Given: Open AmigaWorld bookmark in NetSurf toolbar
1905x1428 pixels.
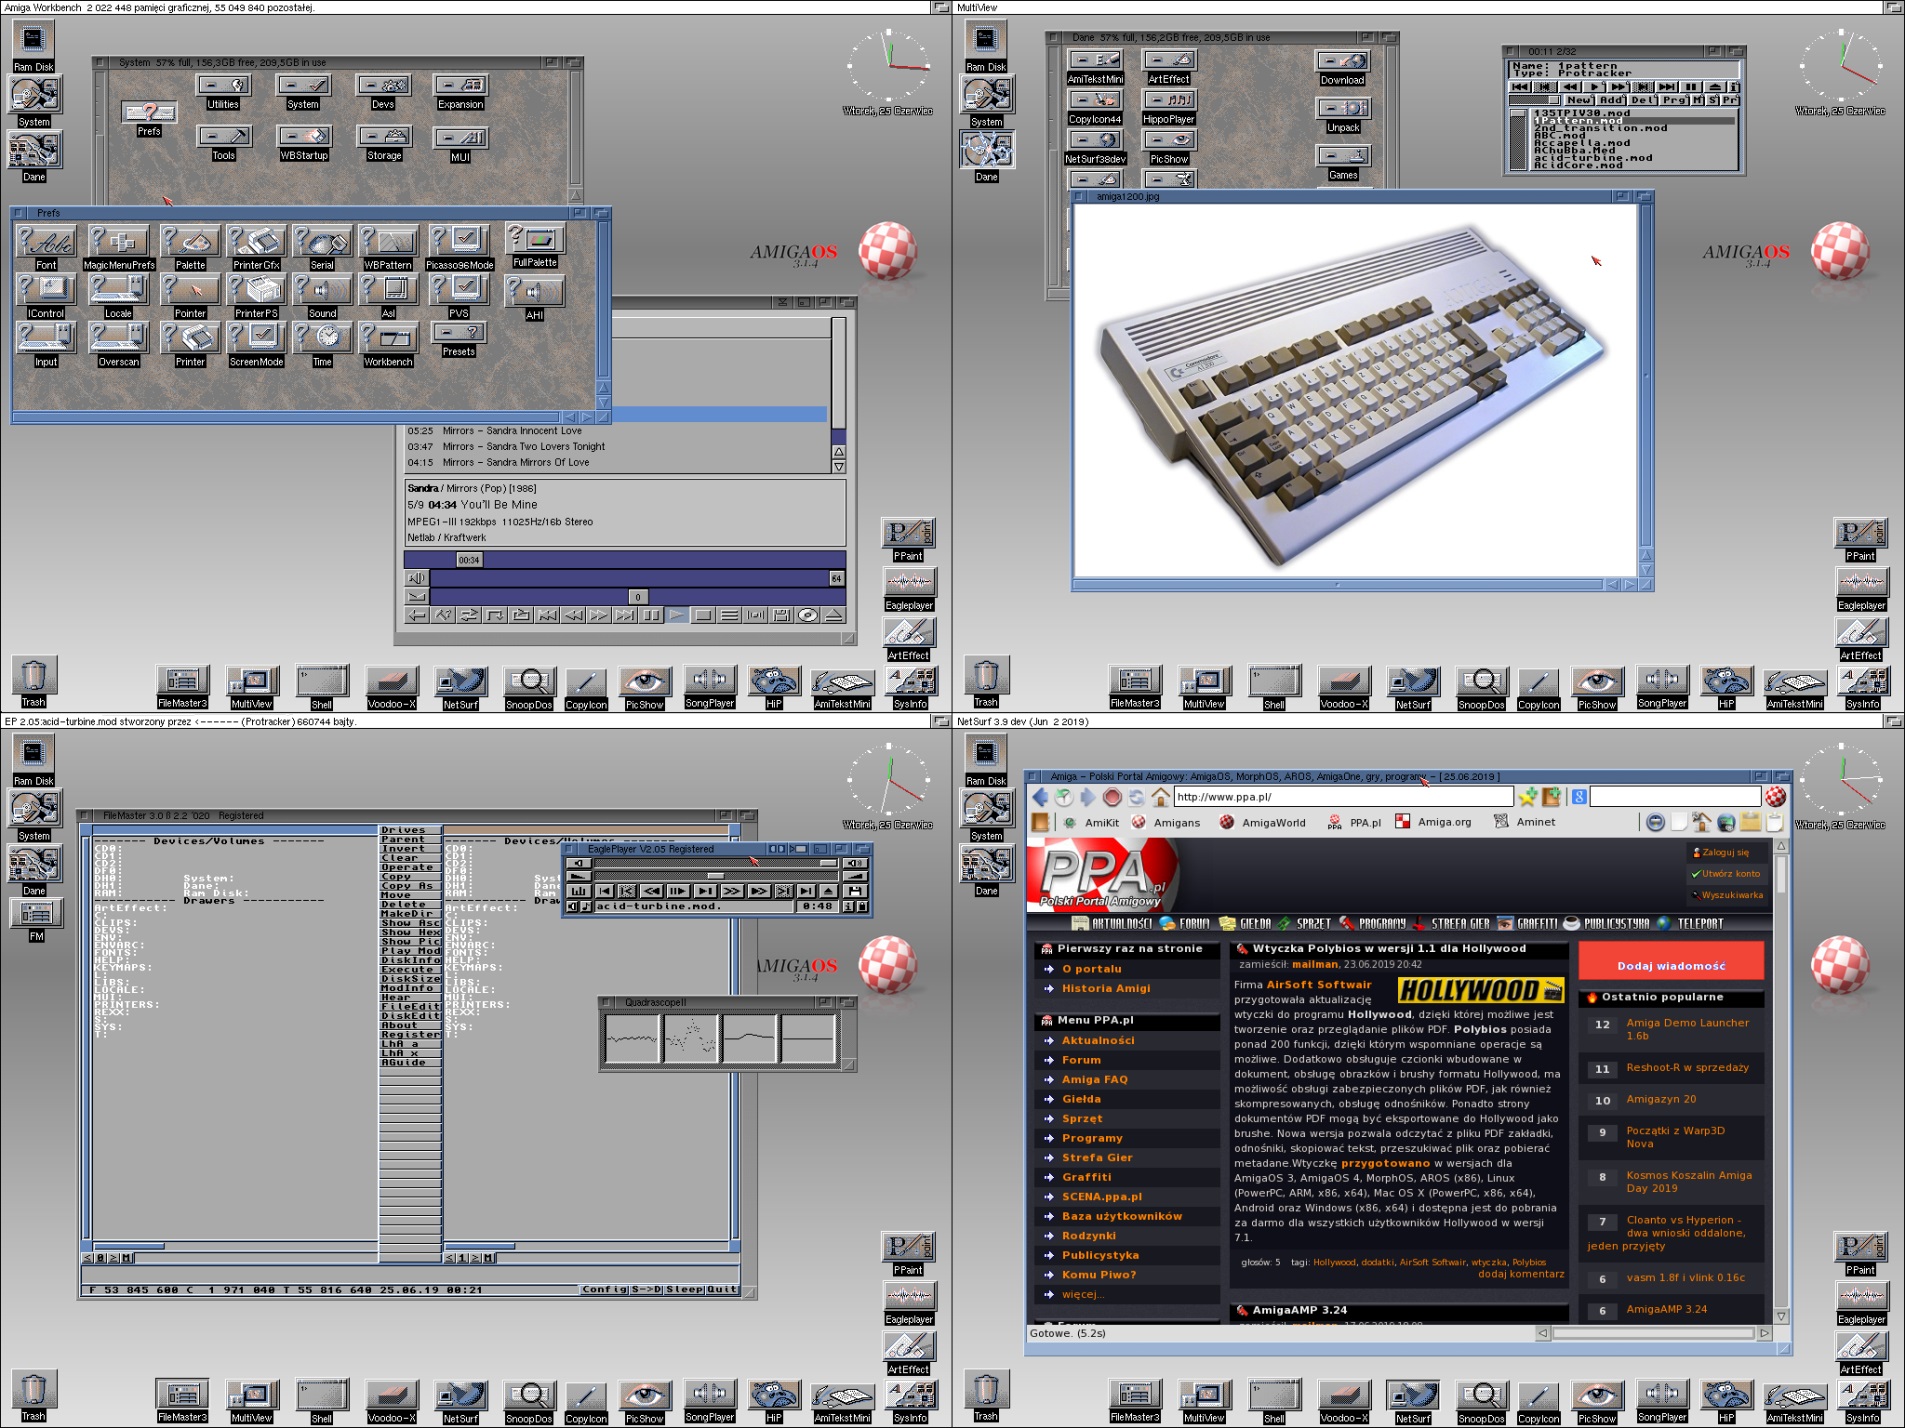Looking at the screenshot, I should pos(1263,822).
